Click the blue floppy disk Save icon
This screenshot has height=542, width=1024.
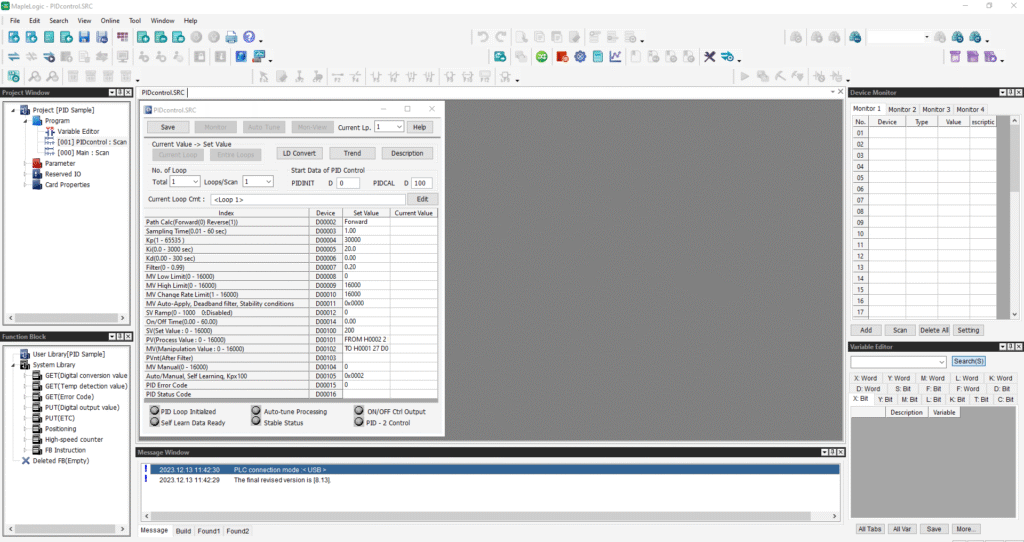[84, 37]
